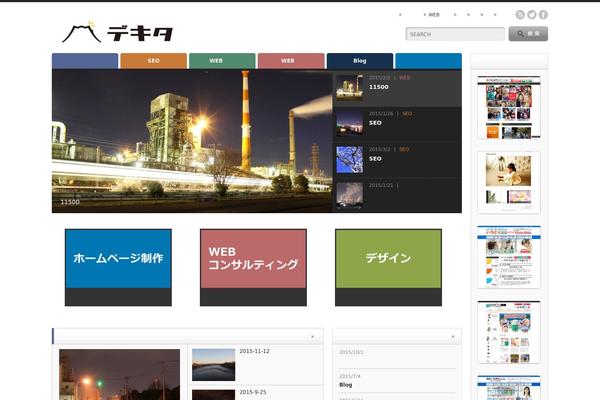Open the bright blue tab after Blog
This screenshot has height=400, width=600.
(x=429, y=61)
